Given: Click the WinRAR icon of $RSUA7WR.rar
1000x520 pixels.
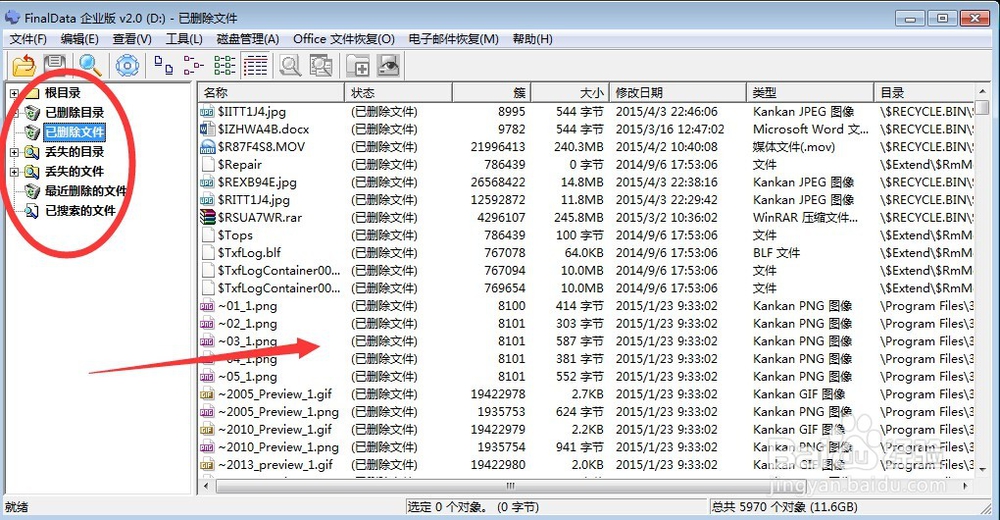Looking at the screenshot, I should 207,218.
